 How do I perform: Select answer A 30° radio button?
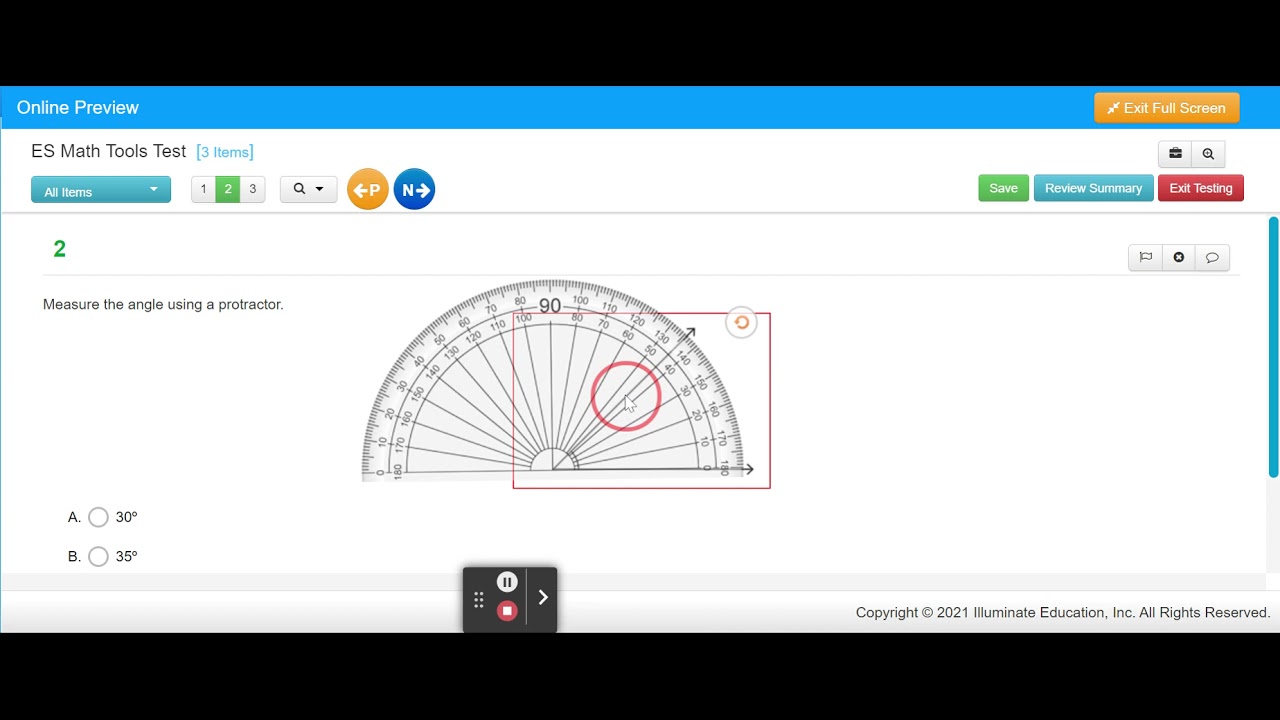98,517
